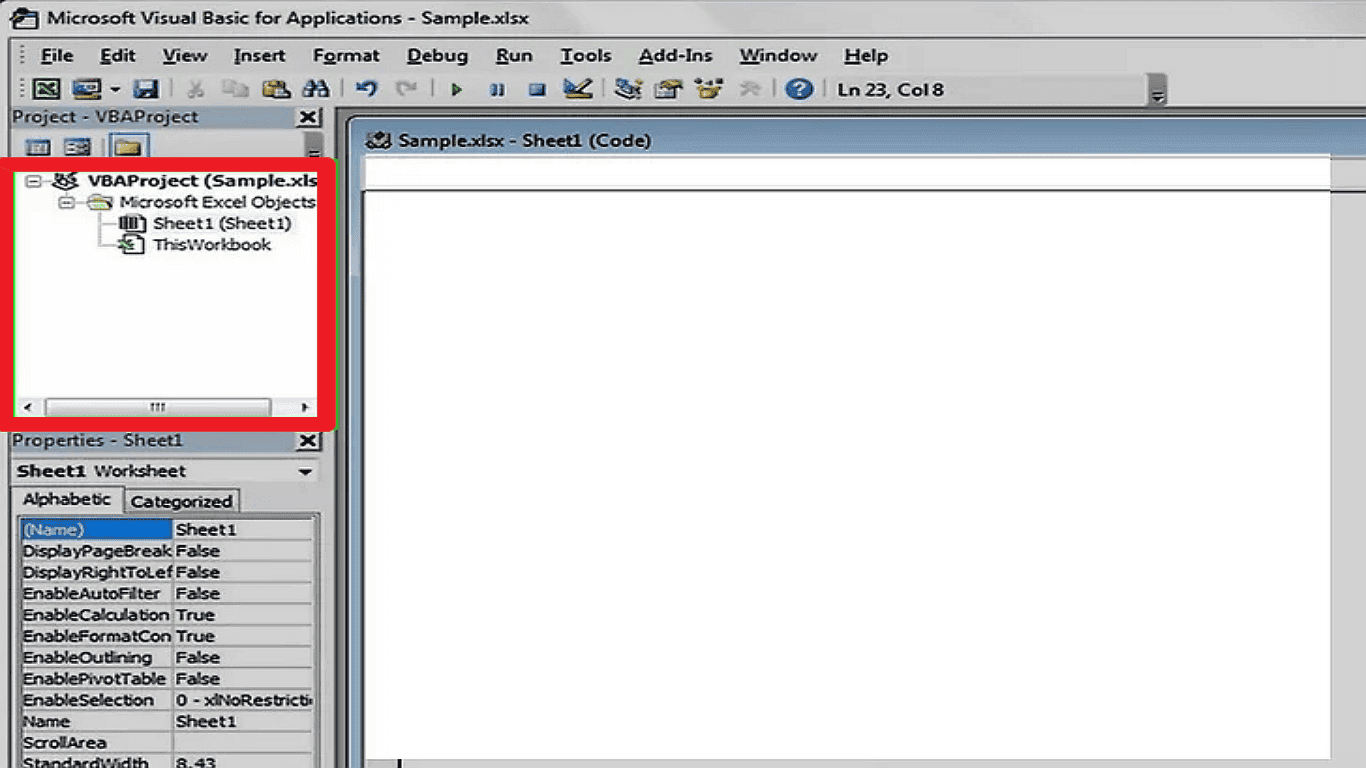Click the EnableSelection xlNoRestrictions value
Viewport: 1366px width, 768px height.
pyautogui.click(x=243, y=700)
